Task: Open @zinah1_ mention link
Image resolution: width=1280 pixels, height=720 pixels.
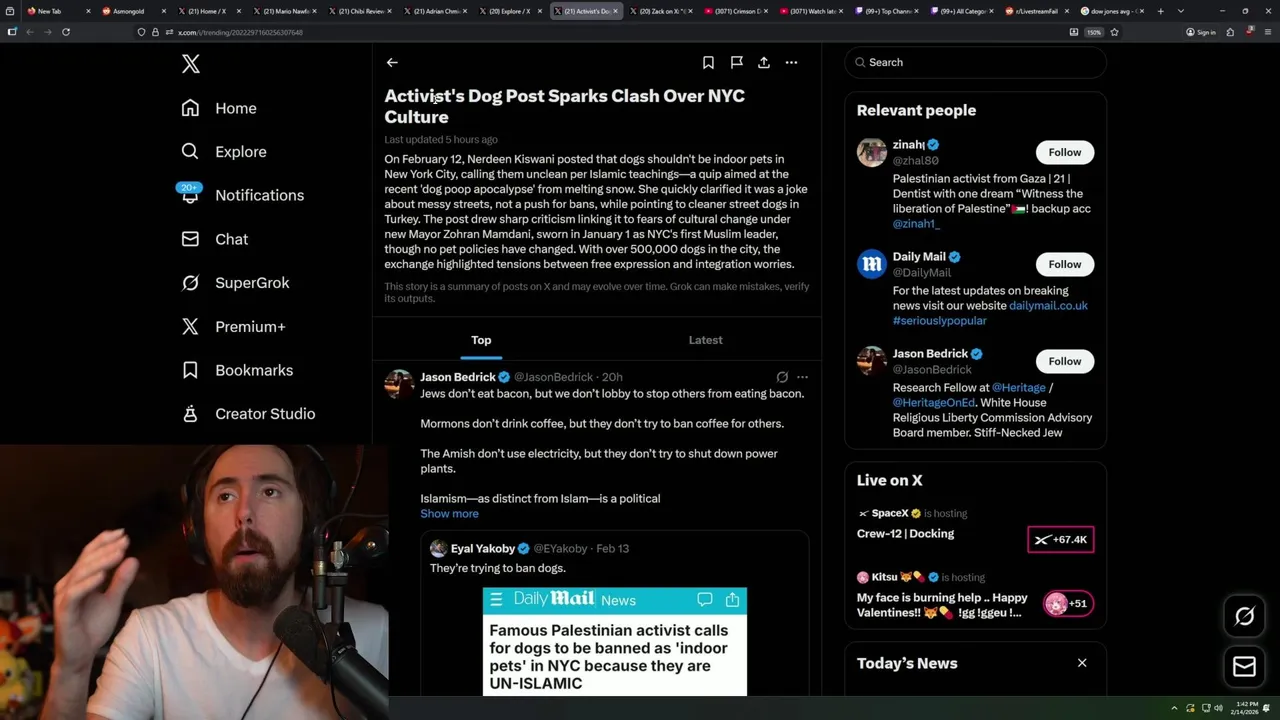Action: pos(916,224)
